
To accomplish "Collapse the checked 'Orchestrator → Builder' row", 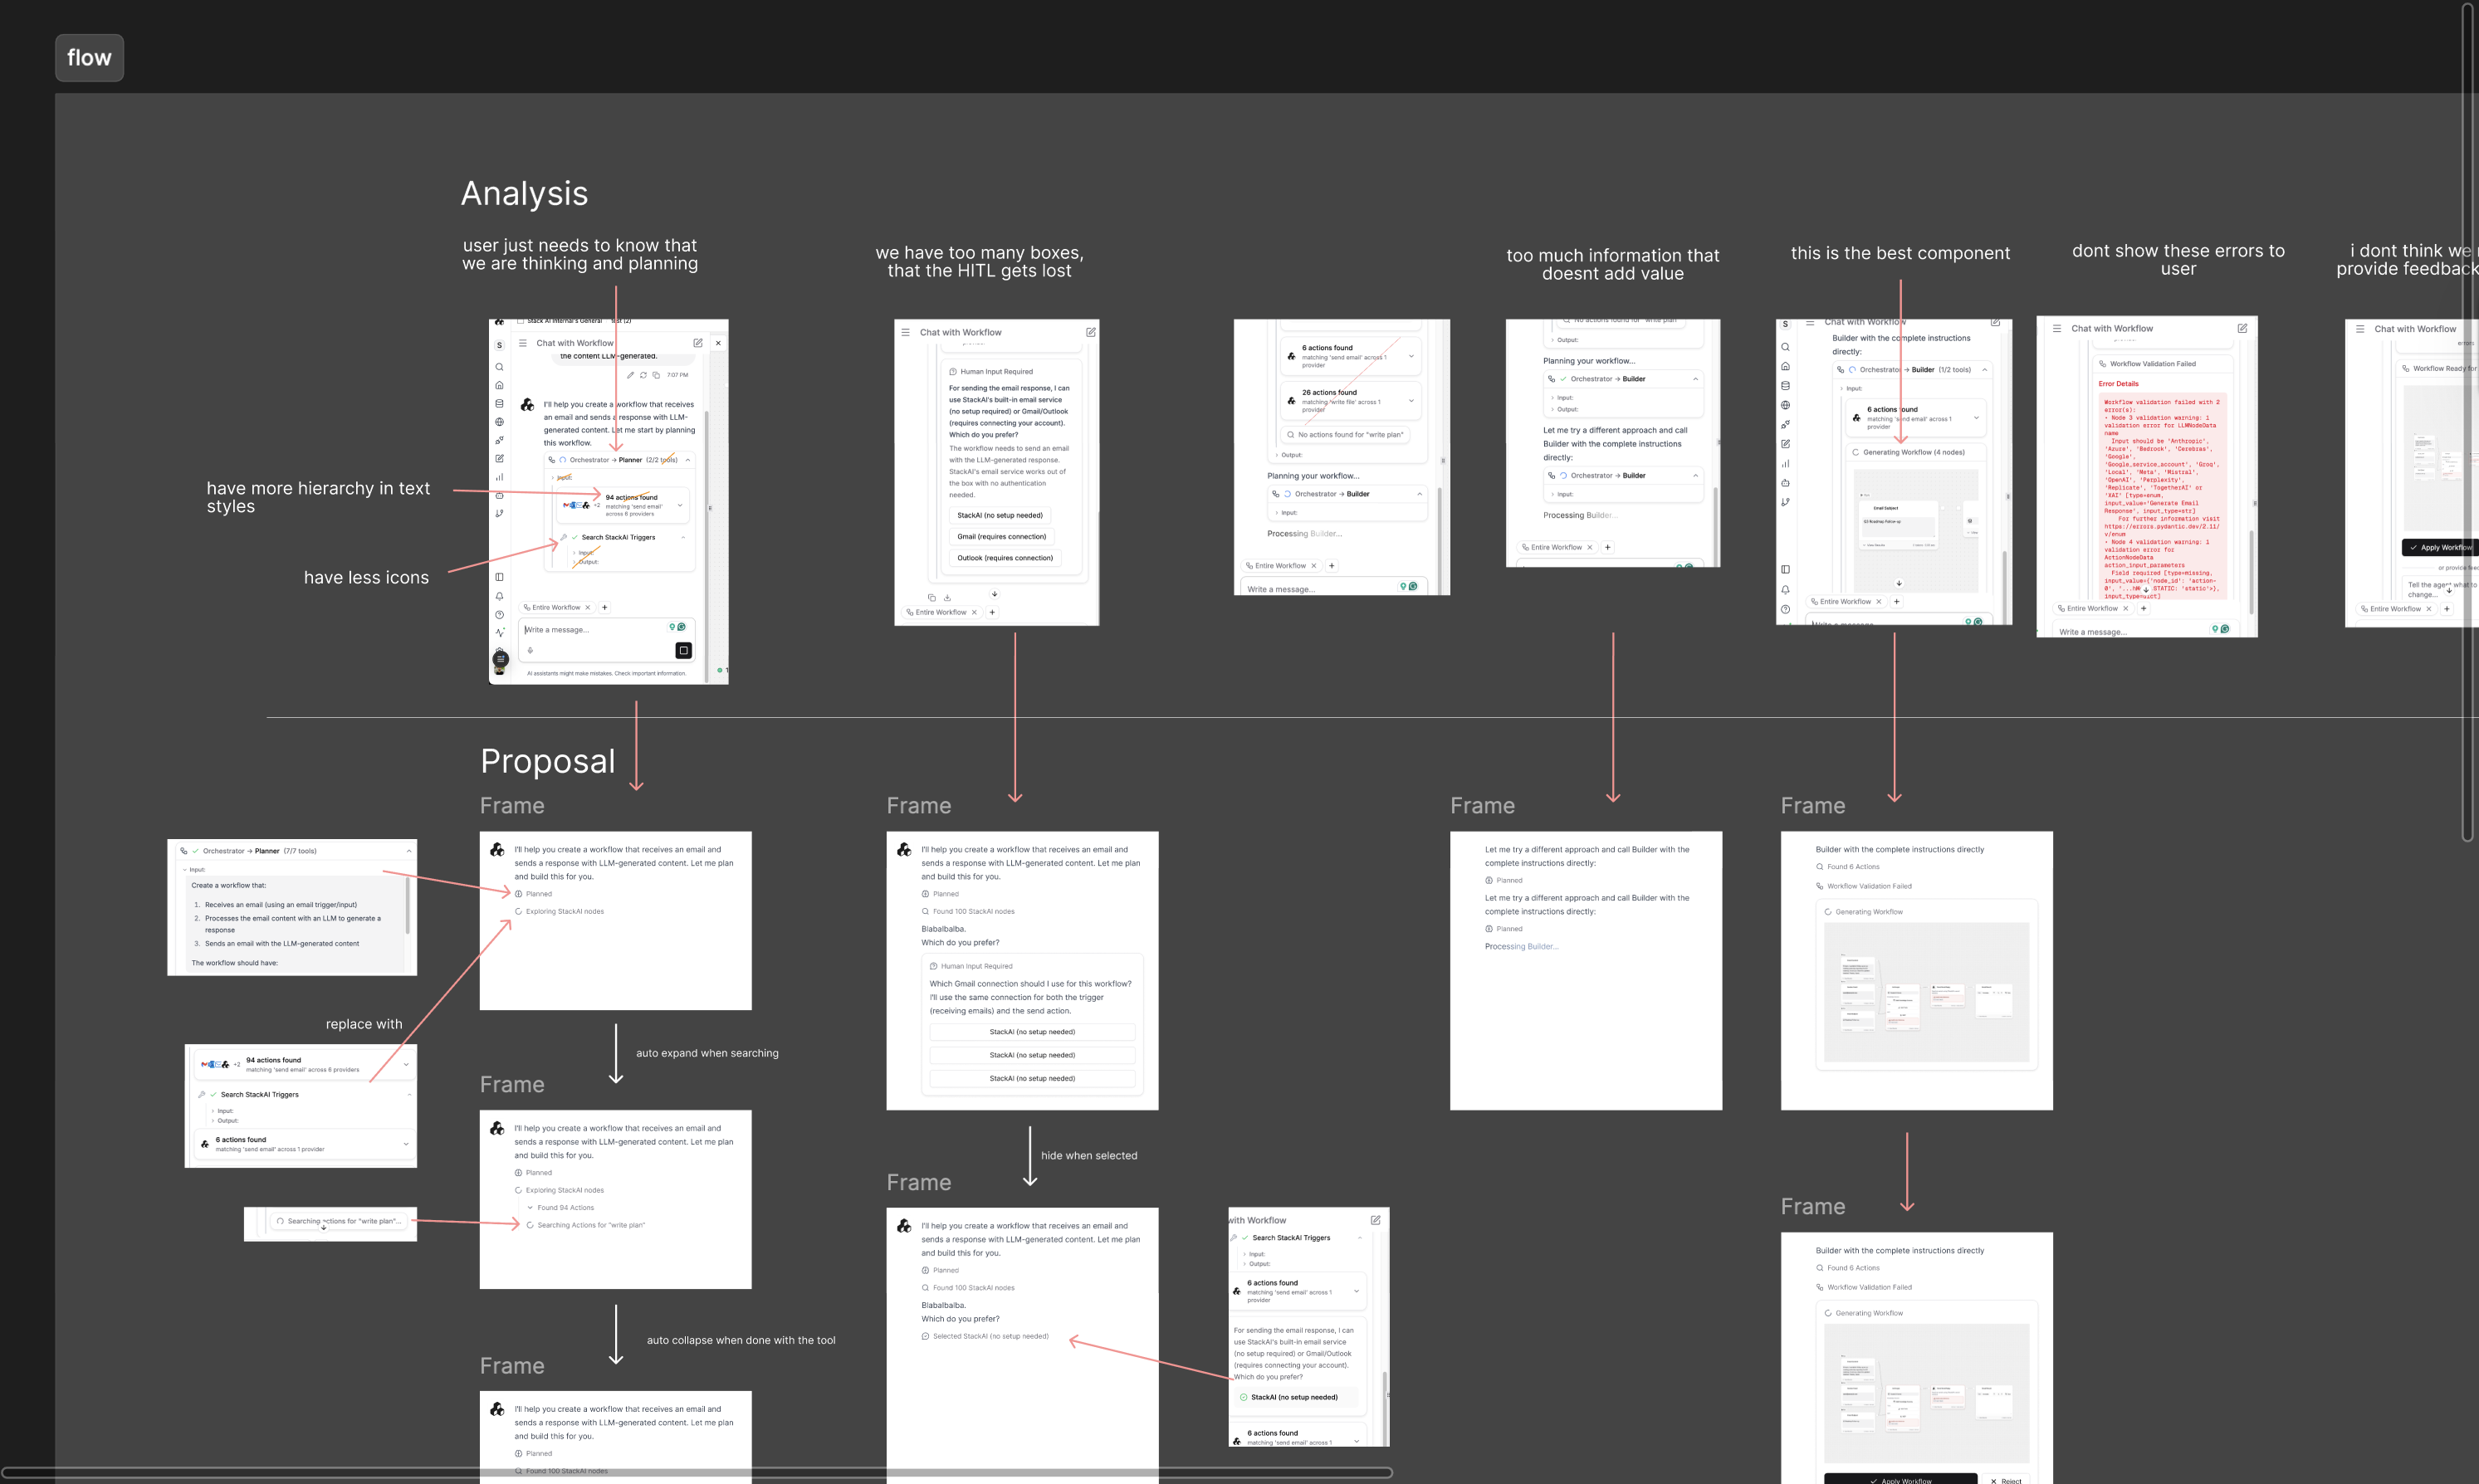I will (1695, 379).
